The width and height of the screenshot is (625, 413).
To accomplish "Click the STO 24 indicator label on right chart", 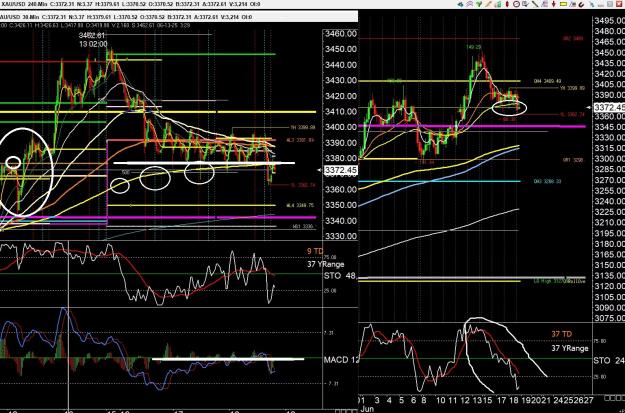I will point(609,360).
